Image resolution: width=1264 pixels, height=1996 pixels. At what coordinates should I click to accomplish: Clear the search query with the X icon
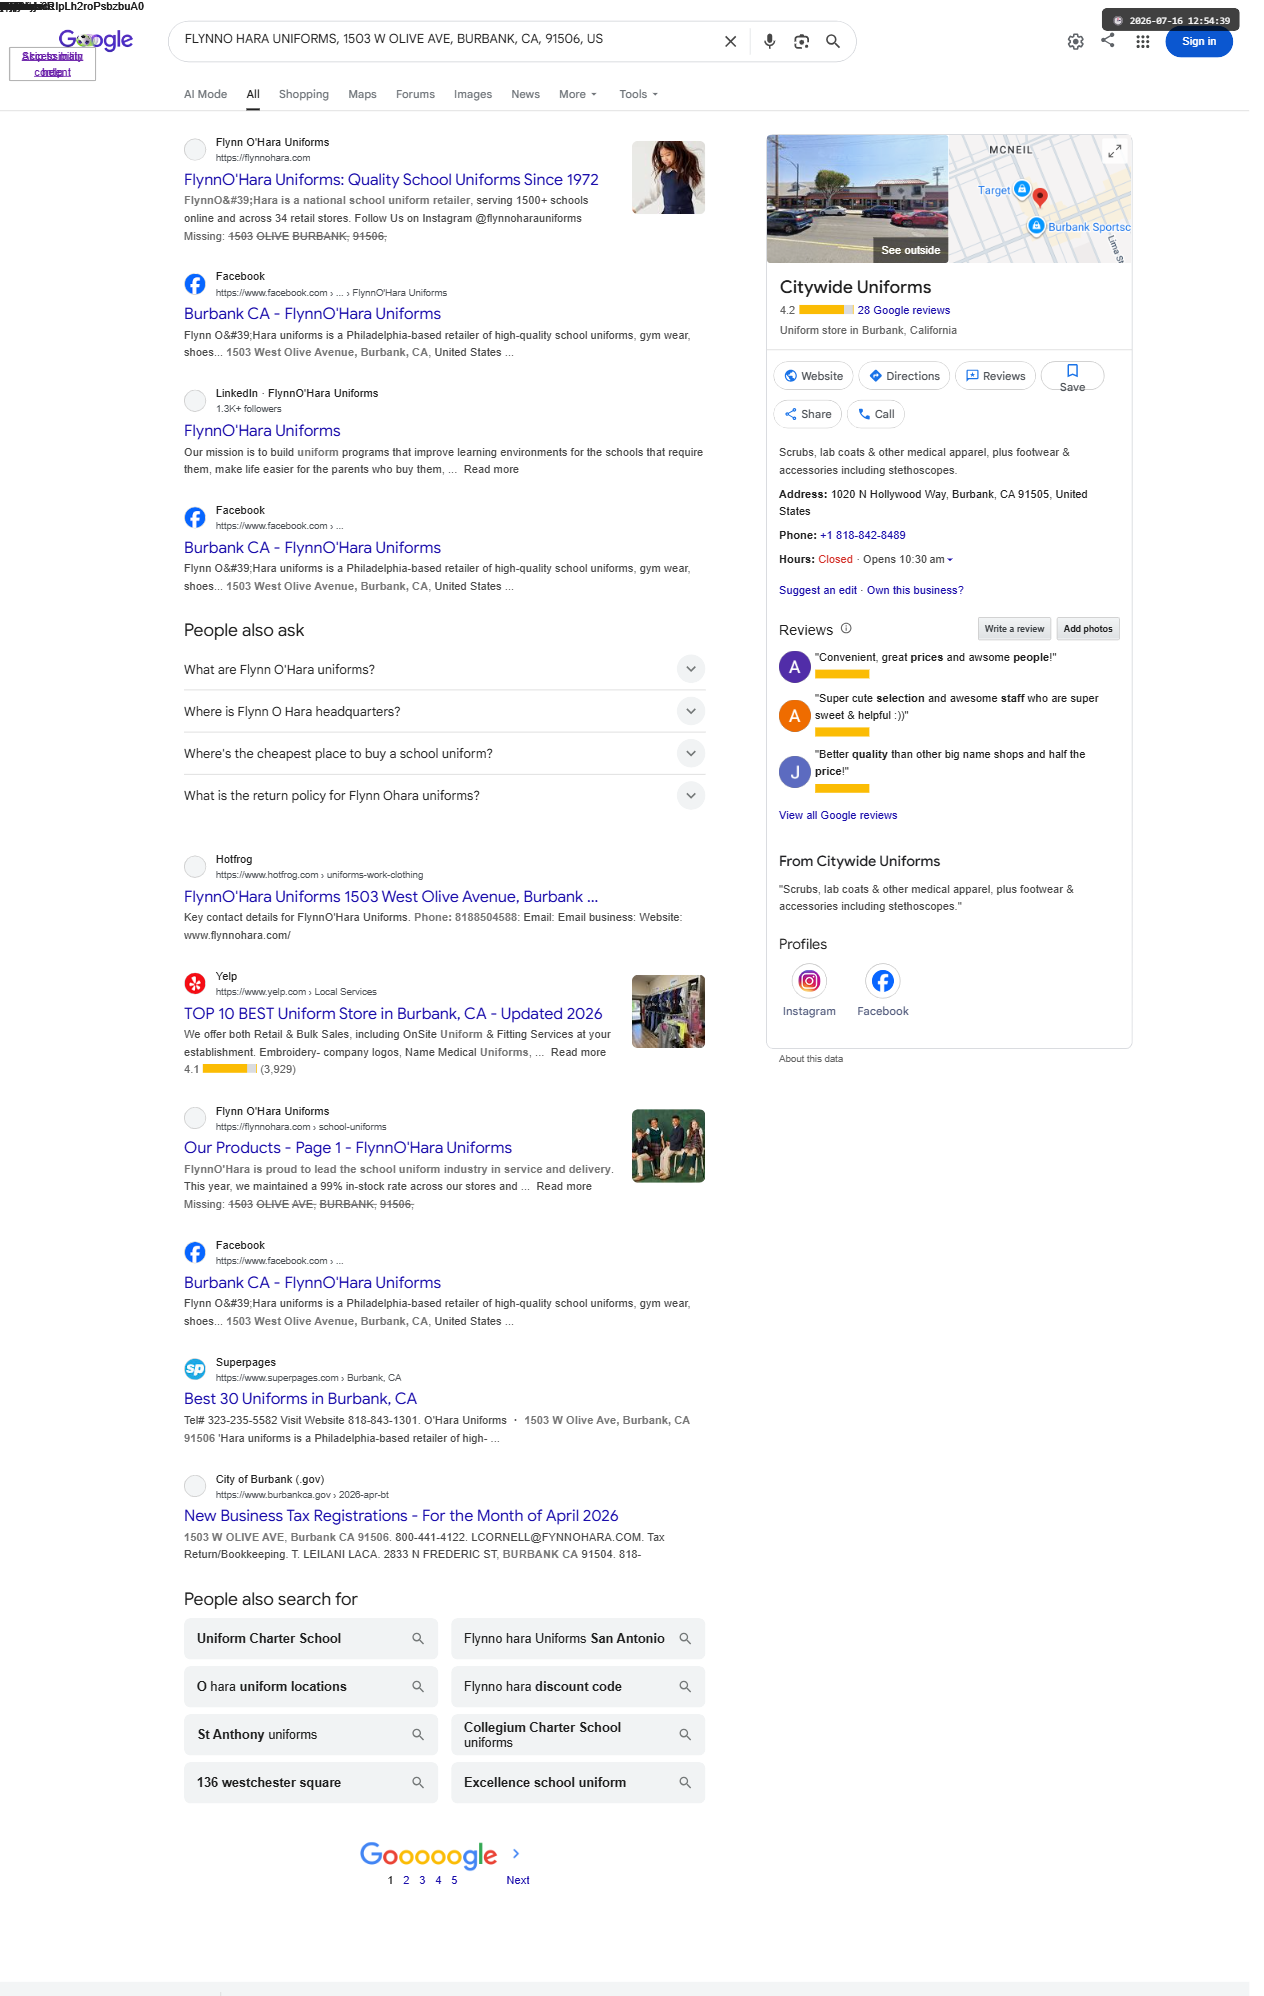730,41
